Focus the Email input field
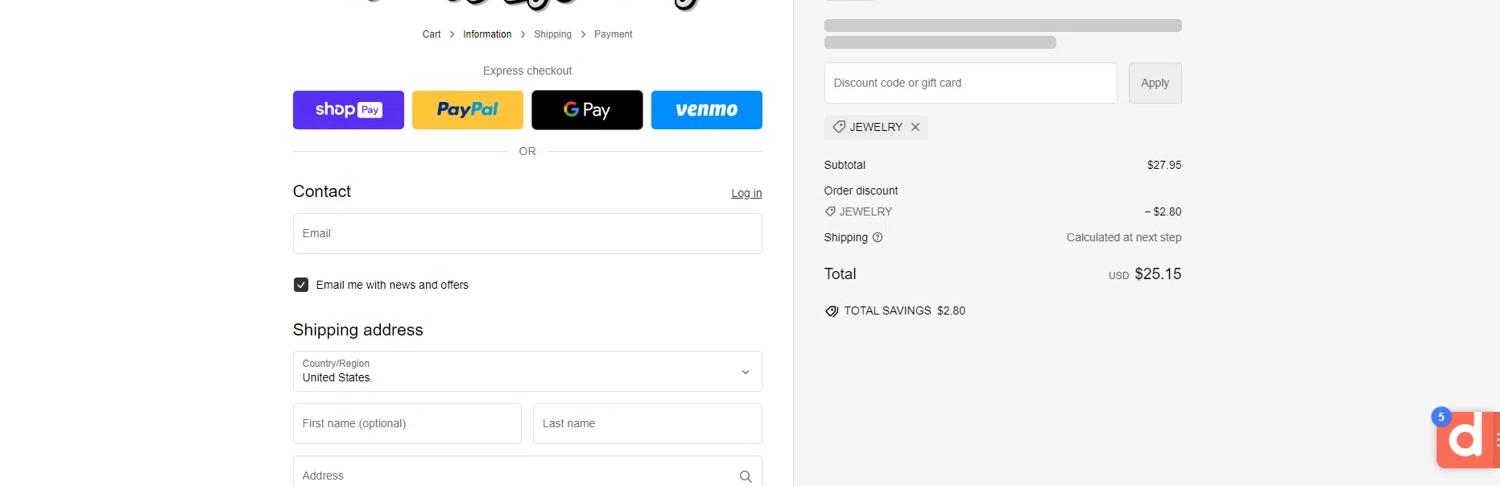Screen dimensions: 1500x486 (527, 233)
